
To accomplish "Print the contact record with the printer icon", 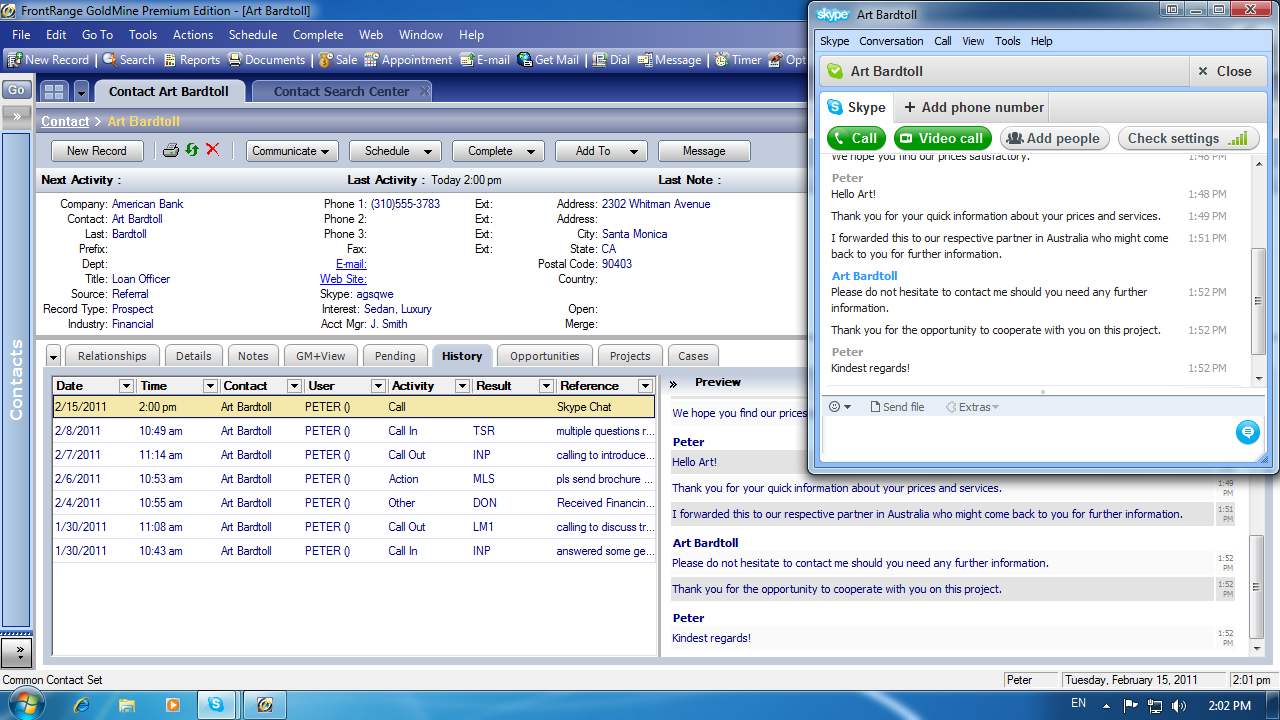I will (171, 150).
